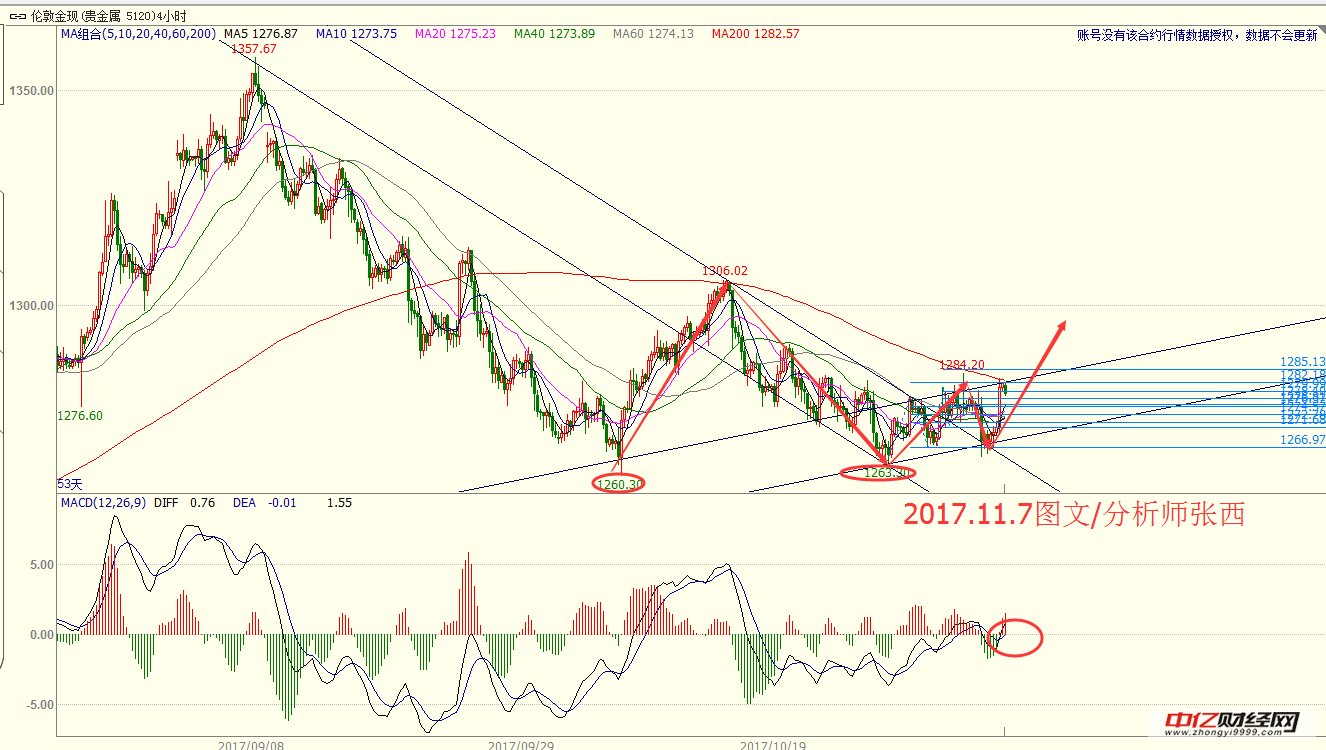The width and height of the screenshot is (1326, 750).
Task: Open MACD(12,26,9) indicator parameters
Action: pos(104,503)
